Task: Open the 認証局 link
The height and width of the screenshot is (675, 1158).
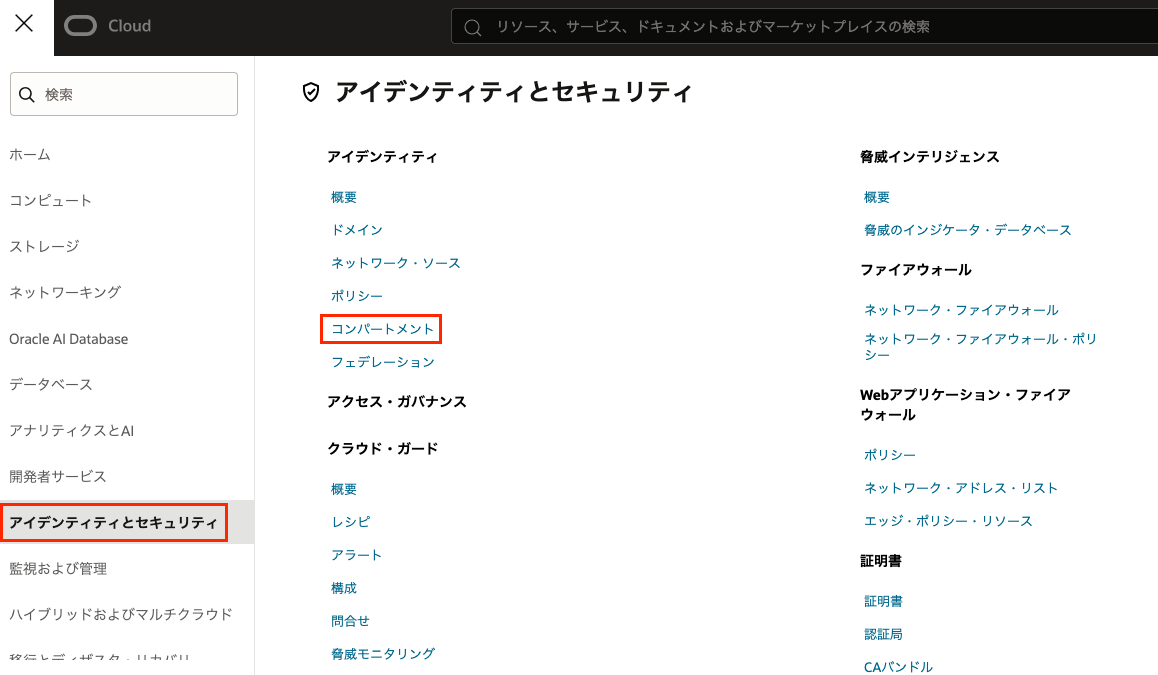Action: [883, 634]
